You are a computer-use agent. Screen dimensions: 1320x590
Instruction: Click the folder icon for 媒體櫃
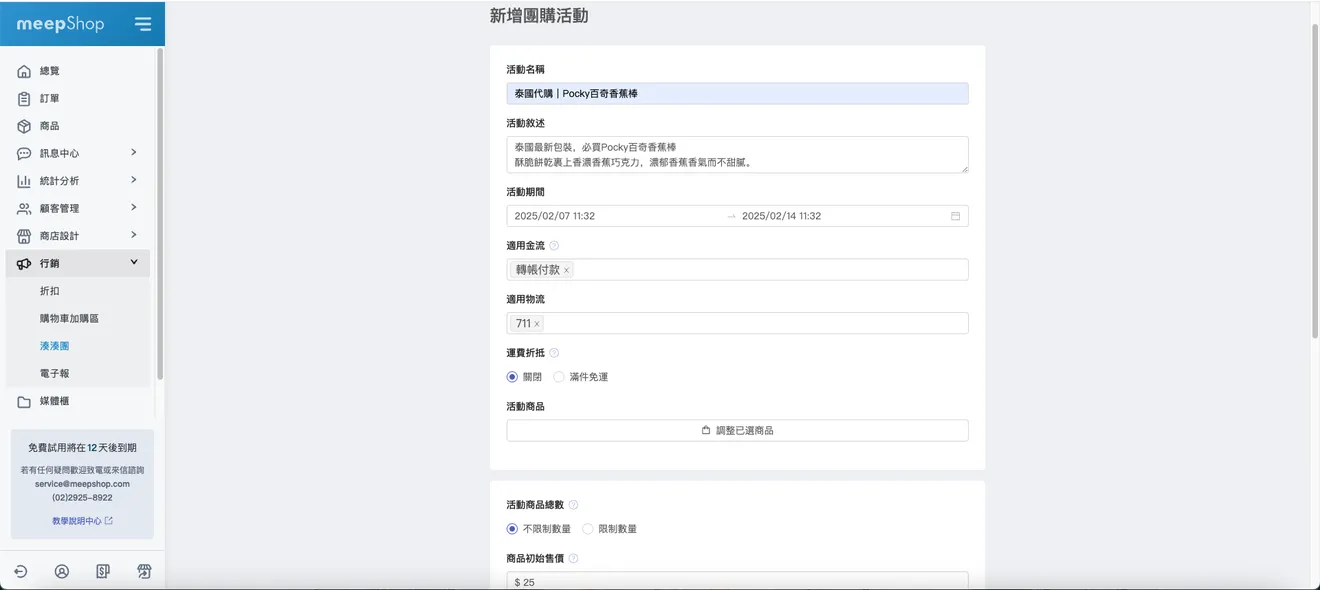pos(24,401)
